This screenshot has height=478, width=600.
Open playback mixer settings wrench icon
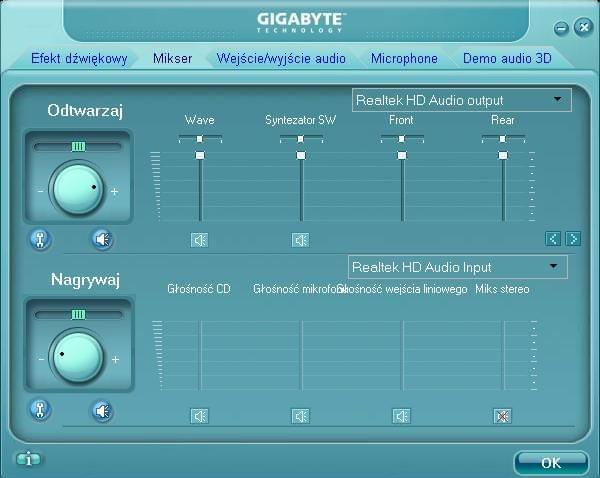point(40,240)
